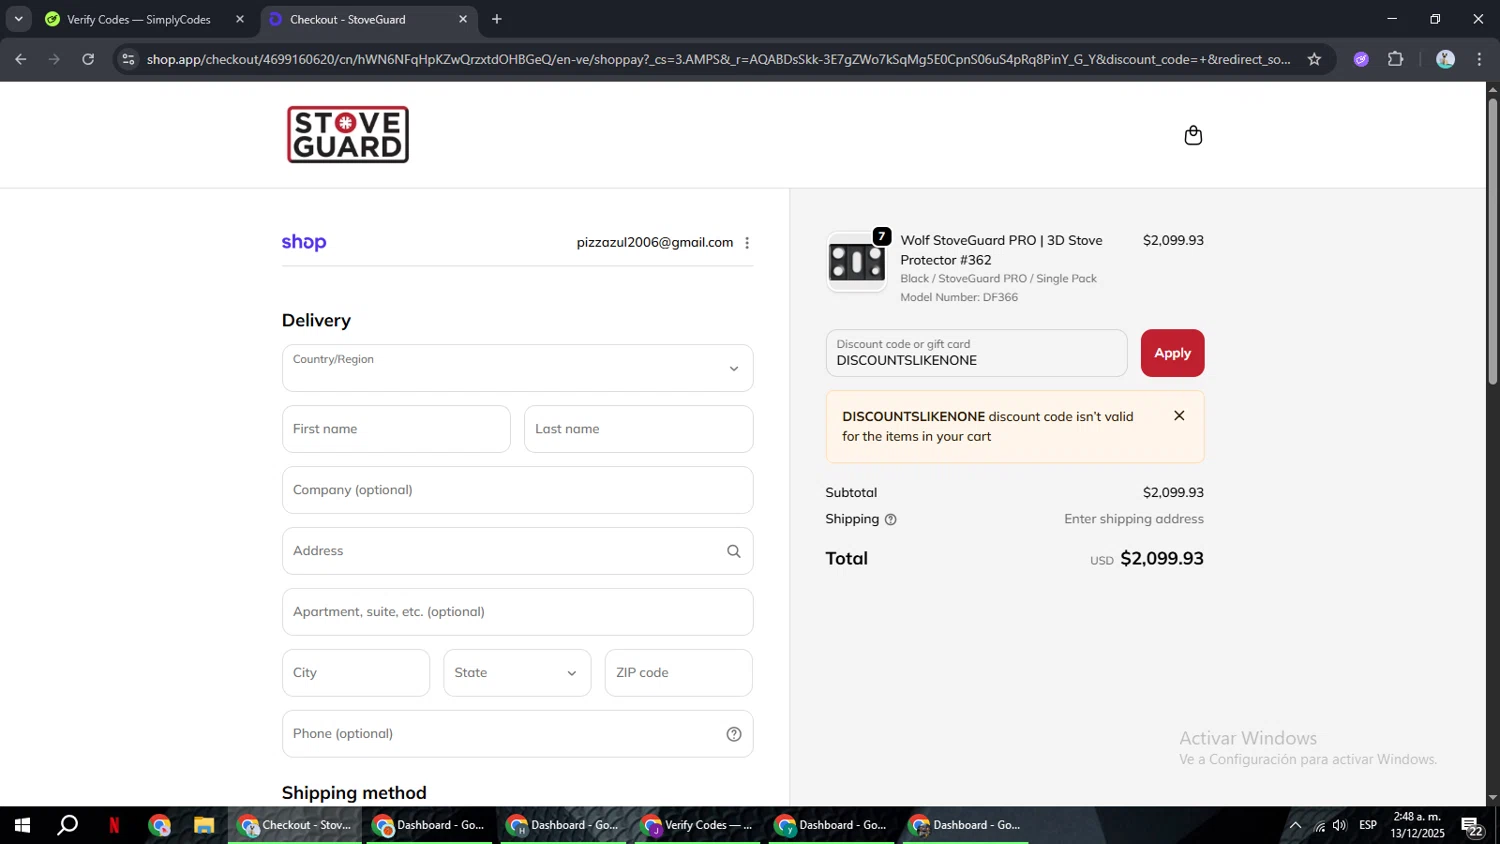
Task: Dismiss the invalid discount code message
Action: (x=1179, y=416)
